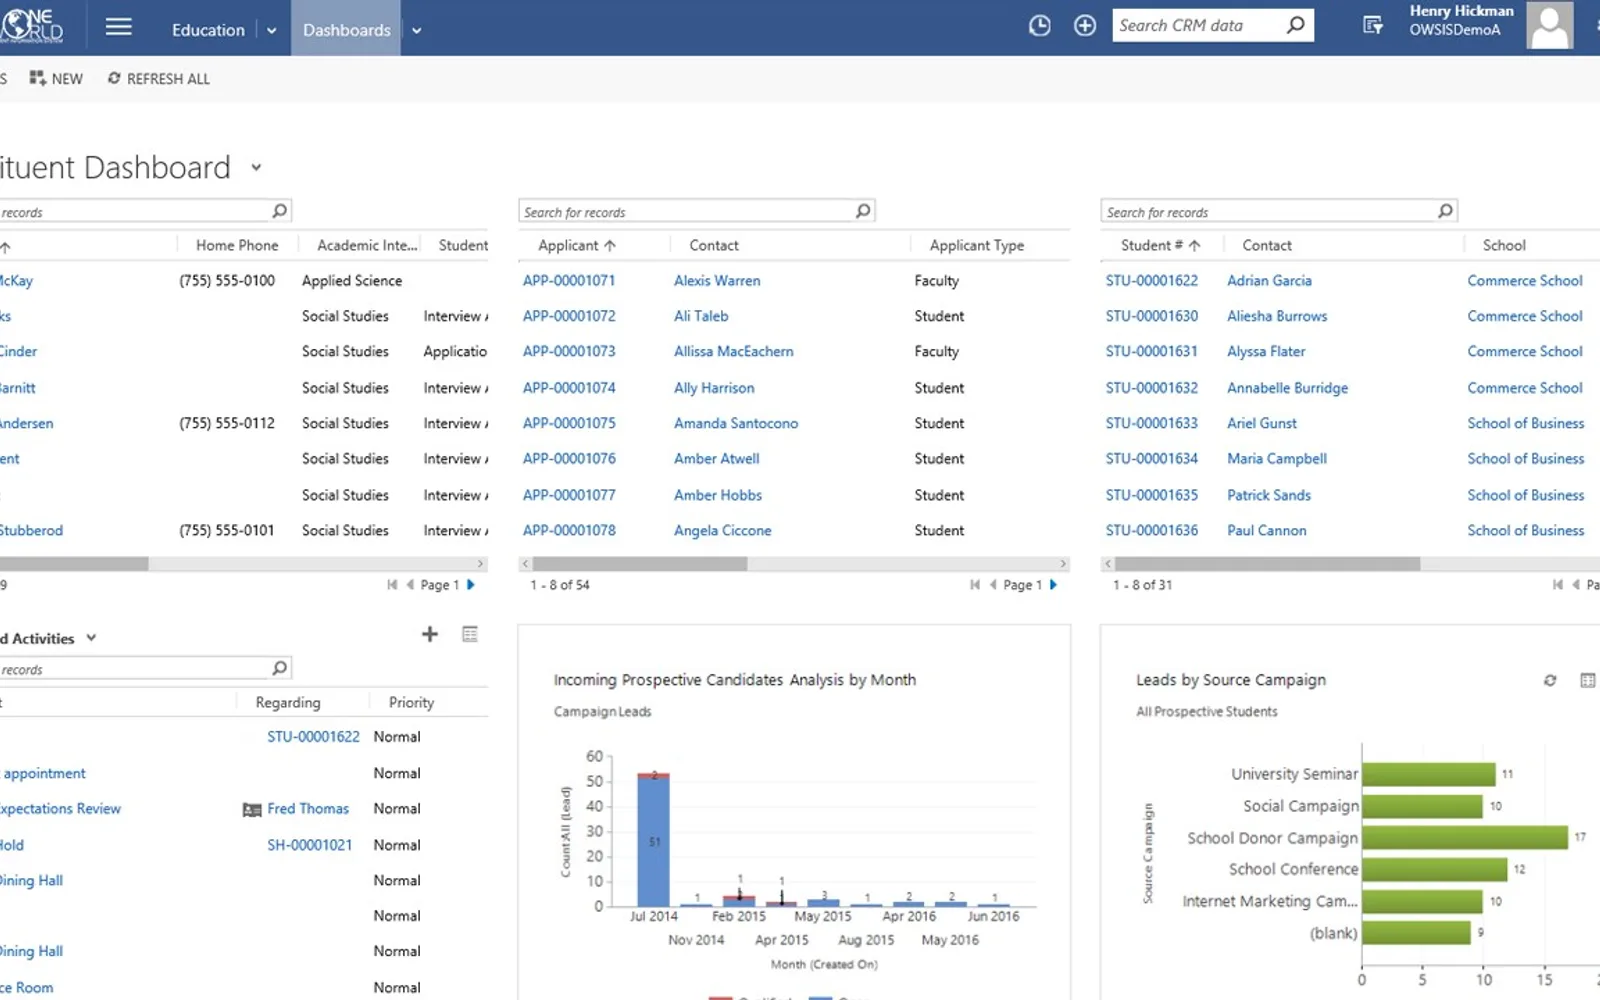Open the Dashboards navigation tab
Image resolution: width=1600 pixels, height=1000 pixels.
point(346,30)
